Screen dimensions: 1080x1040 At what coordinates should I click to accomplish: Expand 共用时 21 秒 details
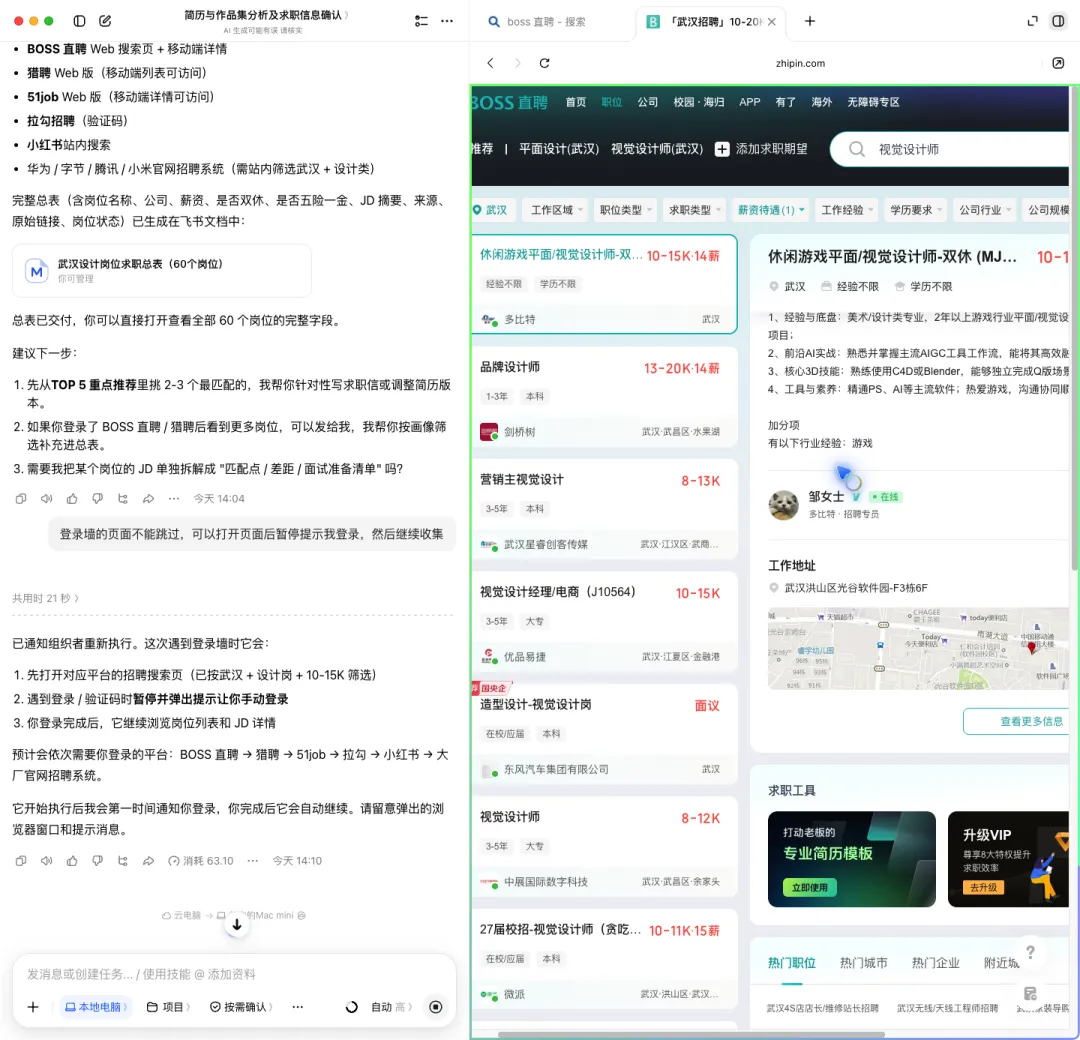click(x=45, y=599)
